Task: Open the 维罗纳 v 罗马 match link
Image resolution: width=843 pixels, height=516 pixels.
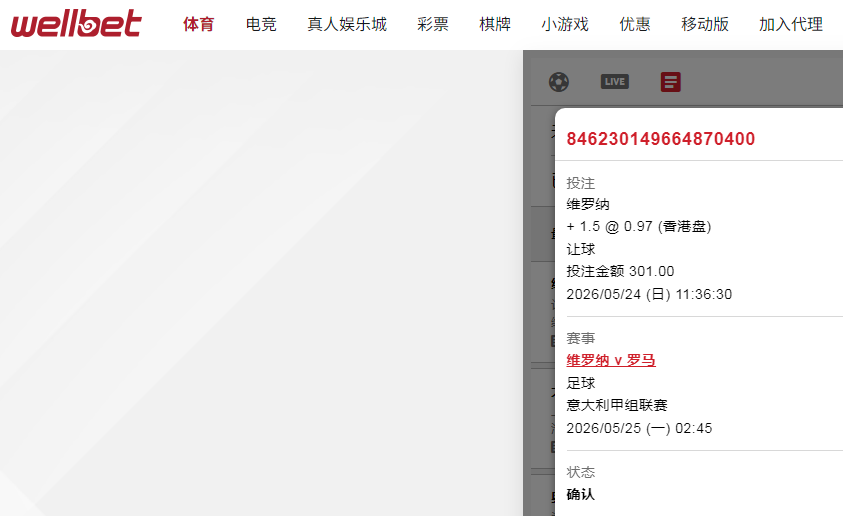Action: coord(611,360)
